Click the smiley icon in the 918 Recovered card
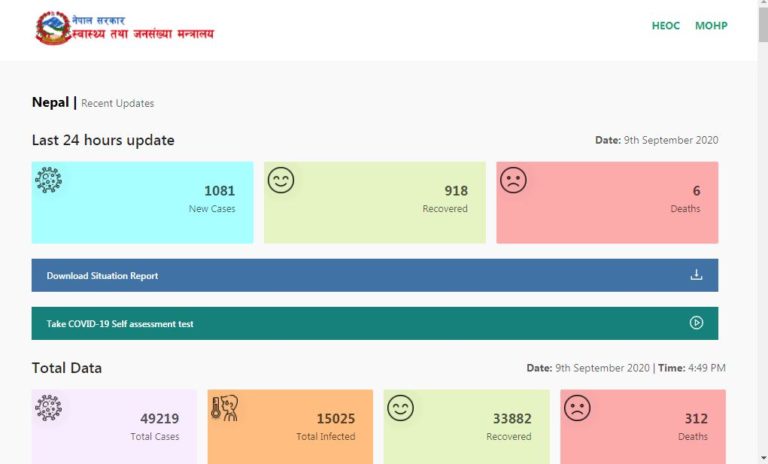The image size is (768, 464). pyautogui.click(x=281, y=180)
